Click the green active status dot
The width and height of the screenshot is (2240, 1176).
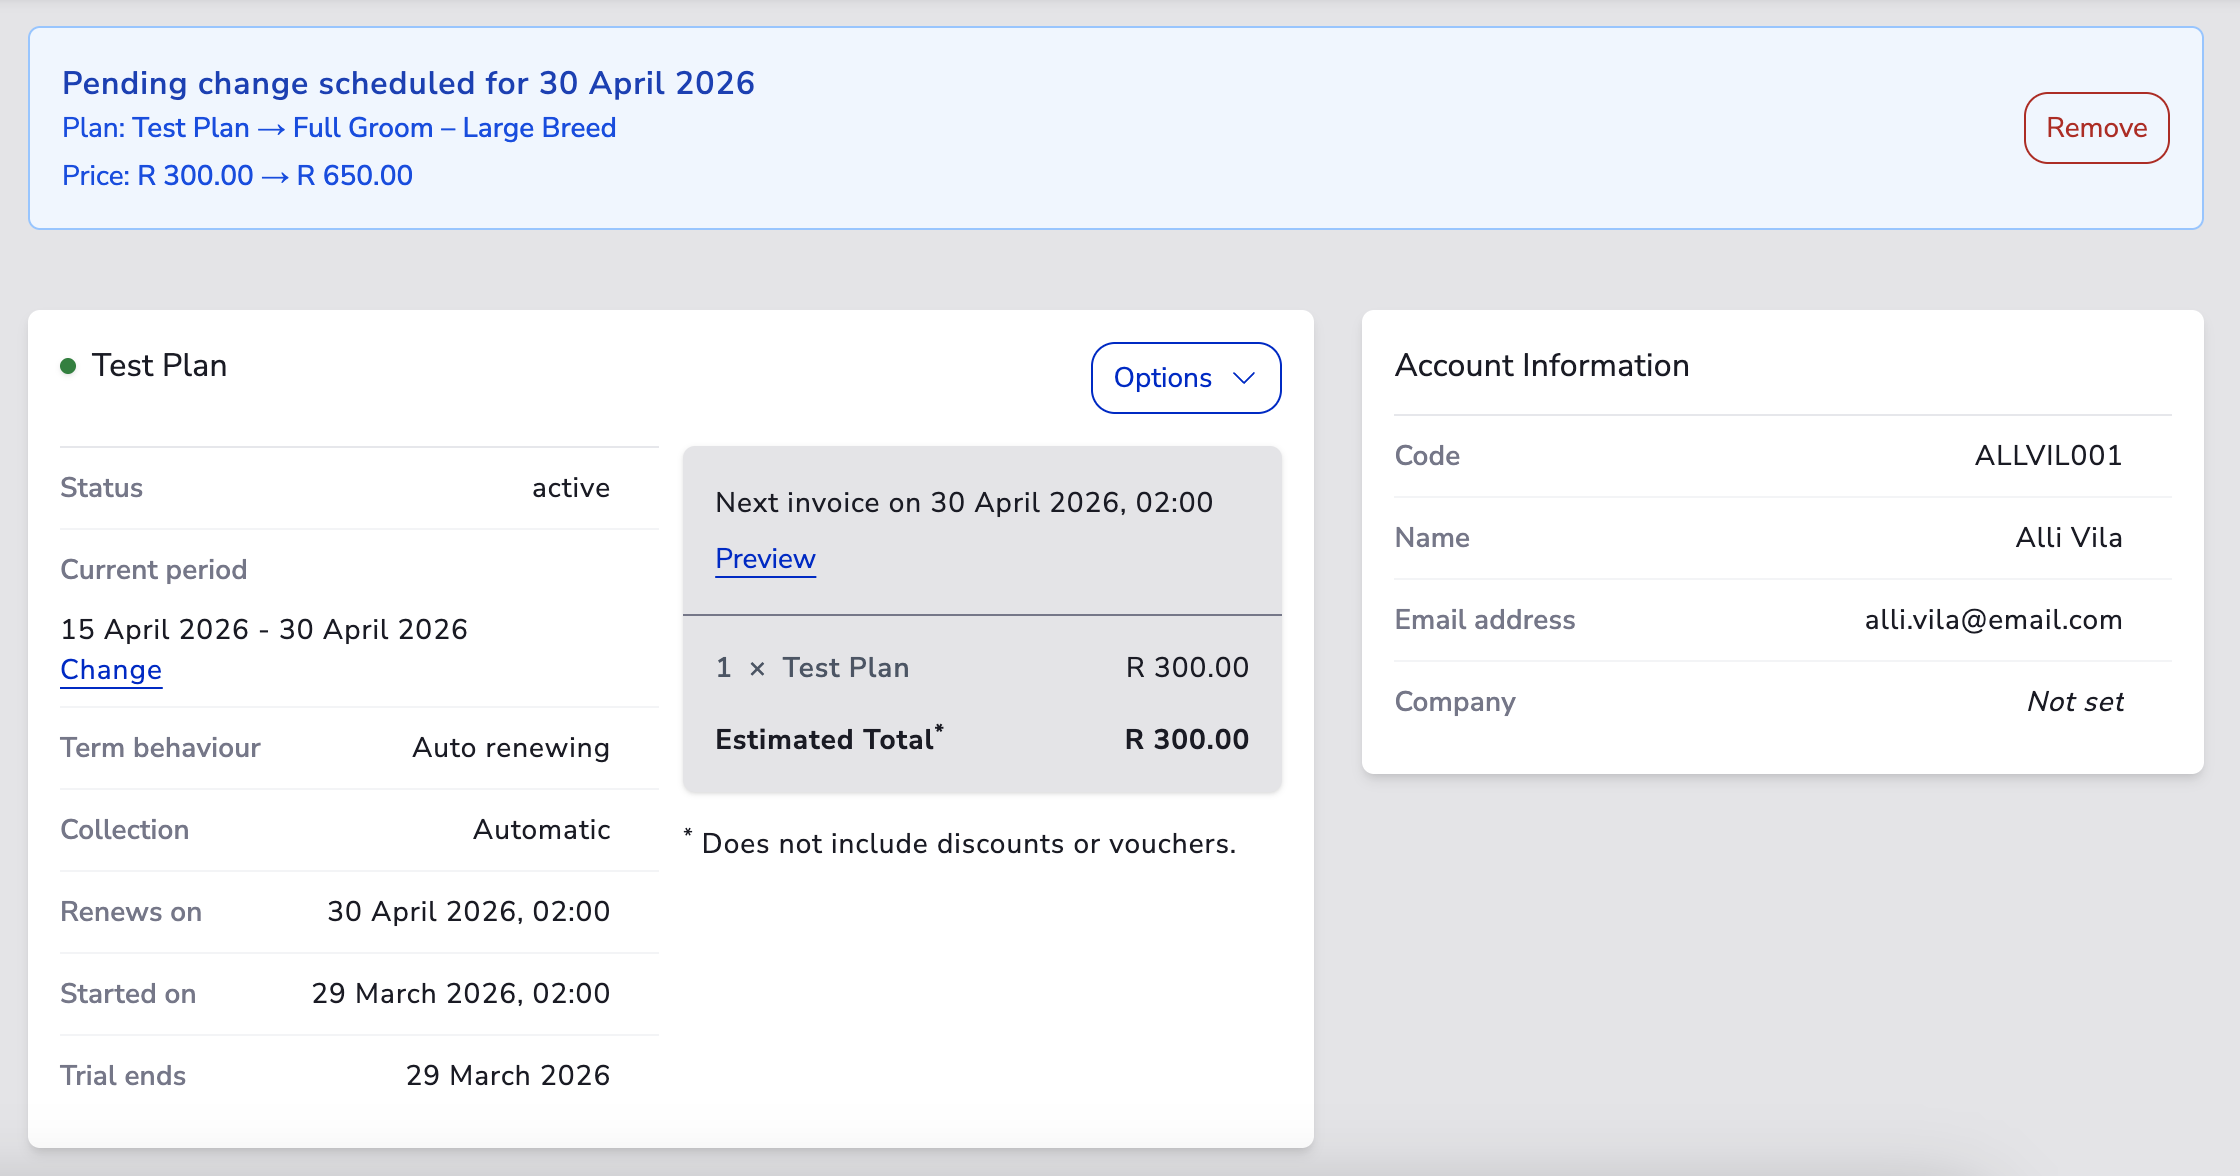(x=68, y=366)
